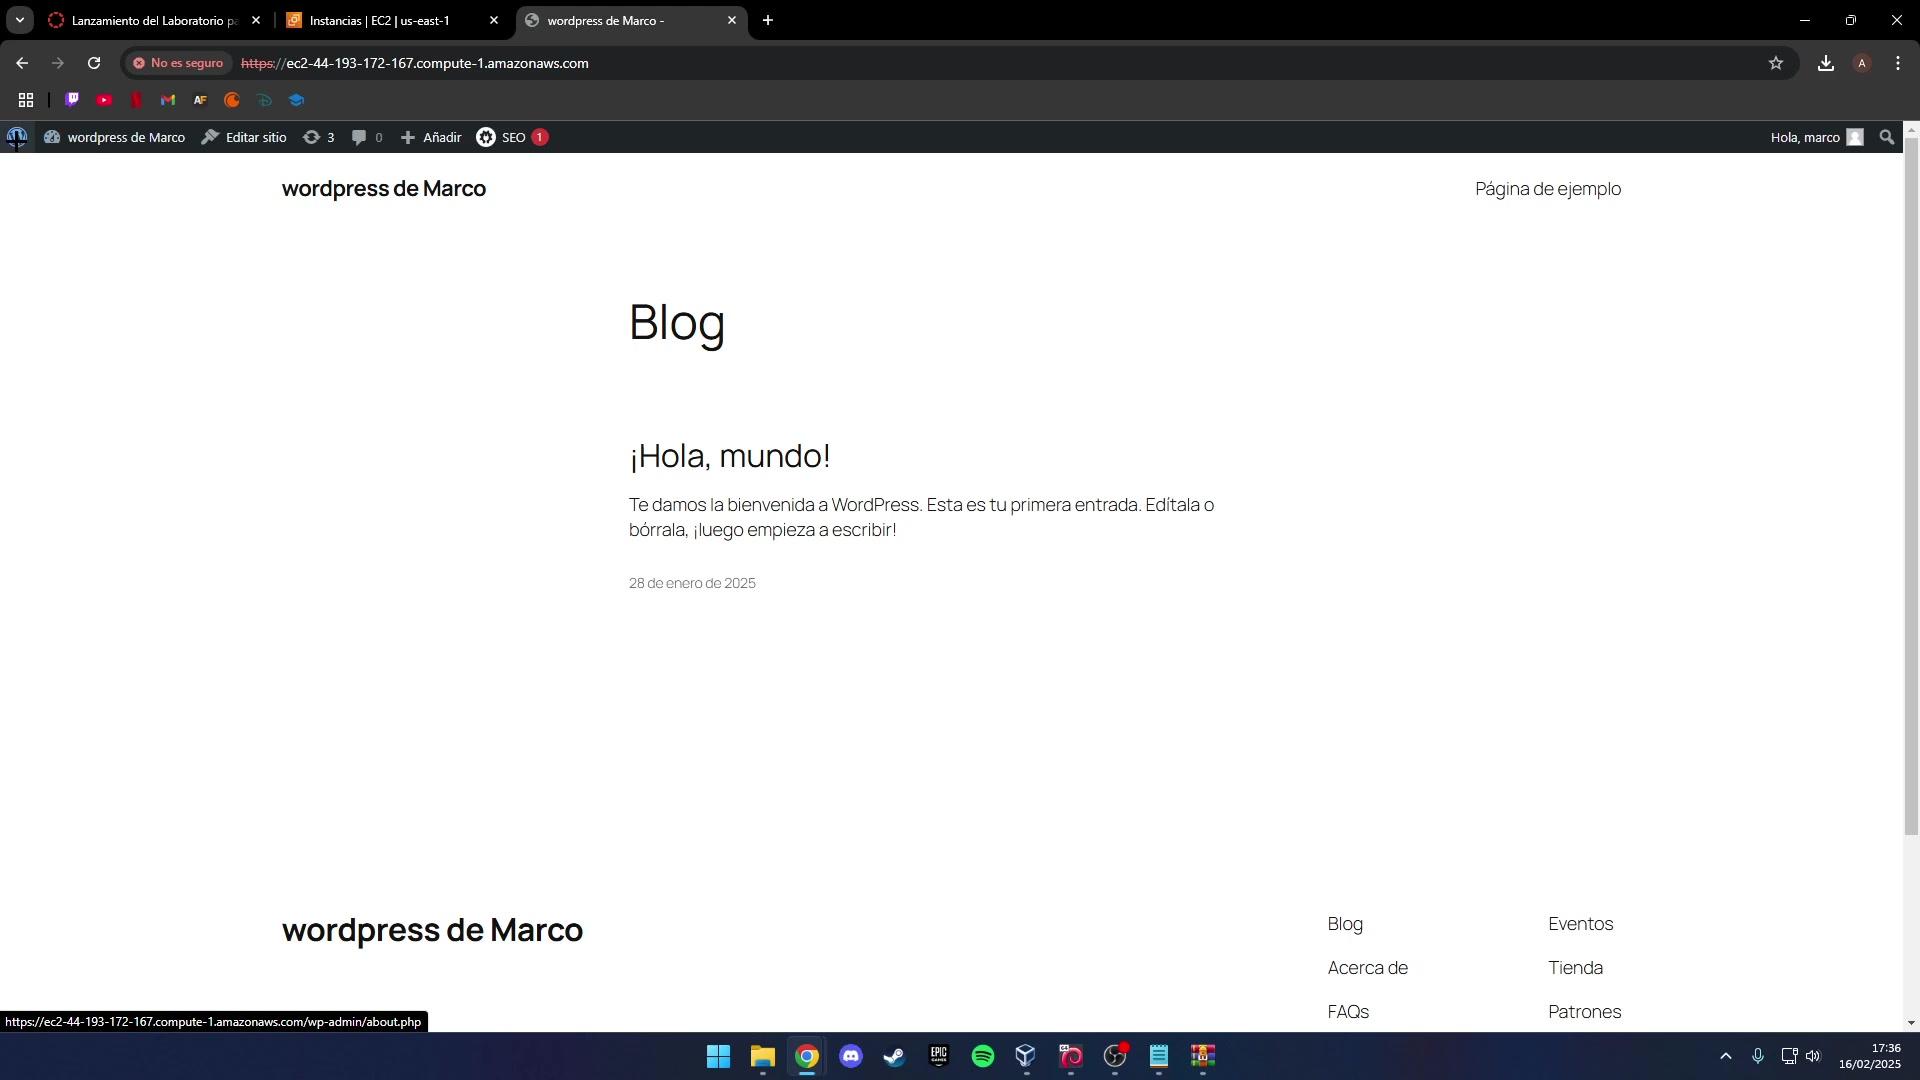Click Editar sitio in the admin bar
Viewport: 1920px width, 1080px height.
(244, 137)
